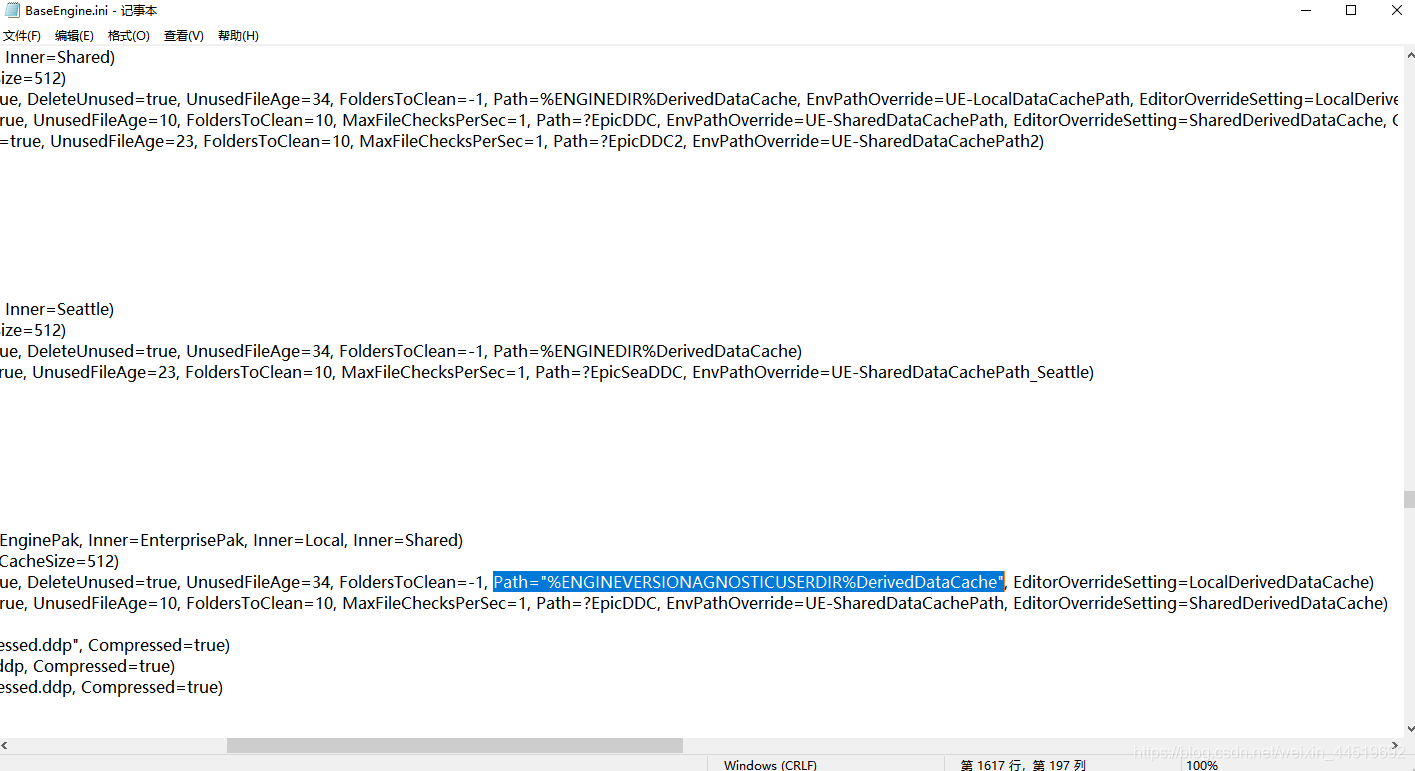Image resolution: width=1415 pixels, height=771 pixels.
Task: Click the text UnusedFileAge=23 on the ?EpicSeaDDC line
Action: [x=104, y=372]
